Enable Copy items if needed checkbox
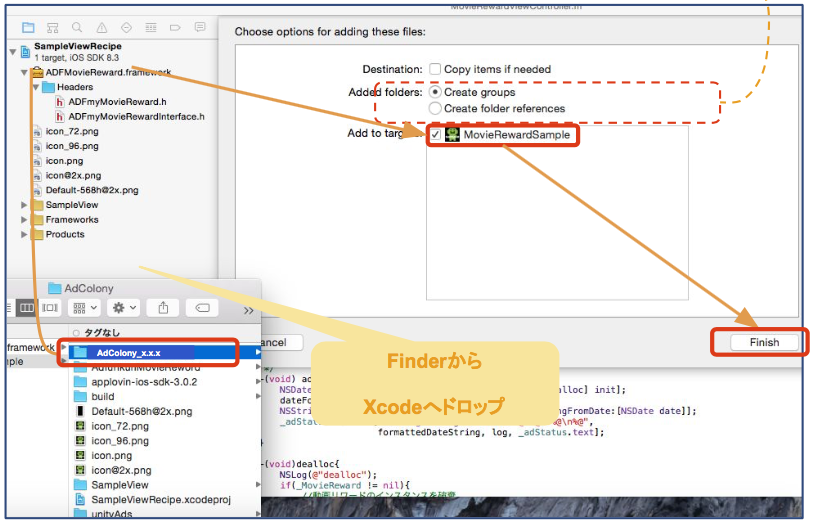This screenshot has width=813, height=525. tap(435, 69)
